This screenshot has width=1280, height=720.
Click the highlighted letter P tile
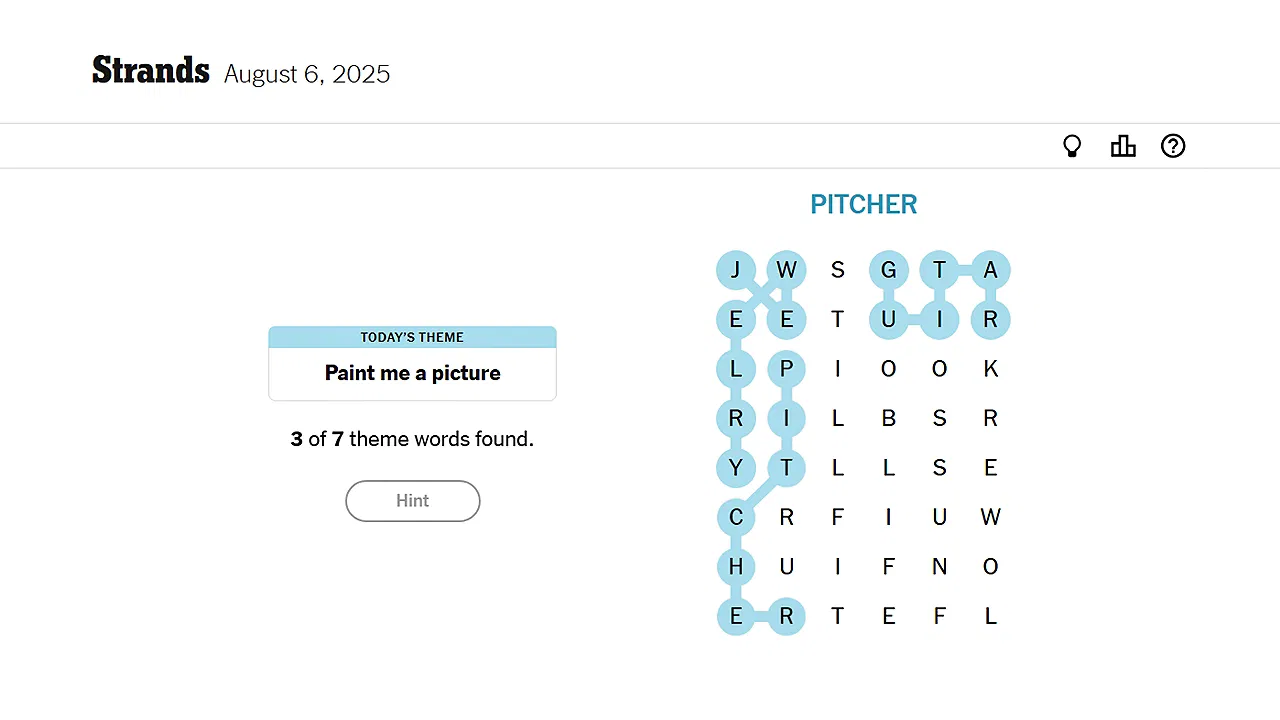click(786, 369)
